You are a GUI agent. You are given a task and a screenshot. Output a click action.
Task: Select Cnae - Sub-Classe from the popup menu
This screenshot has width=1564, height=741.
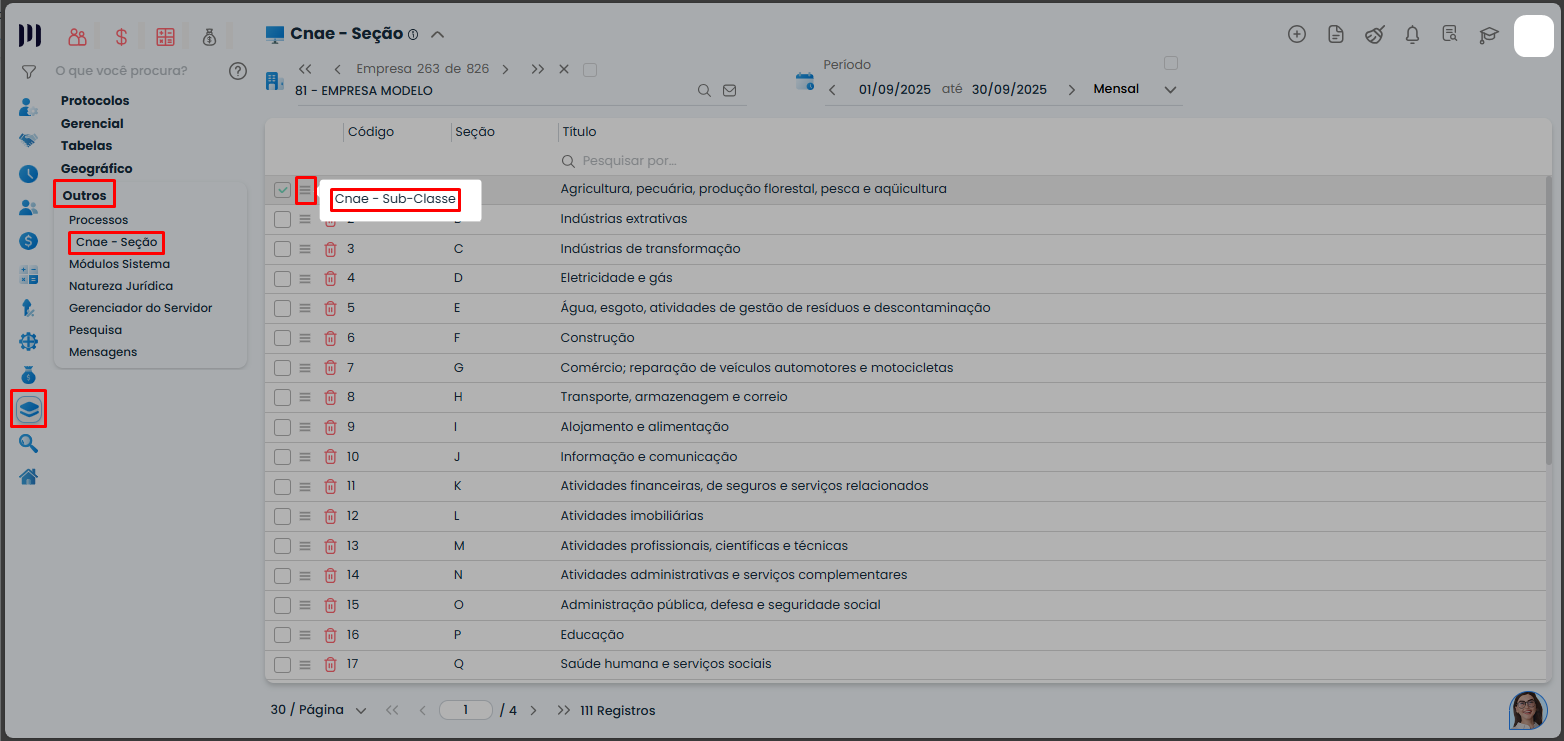(395, 199)
